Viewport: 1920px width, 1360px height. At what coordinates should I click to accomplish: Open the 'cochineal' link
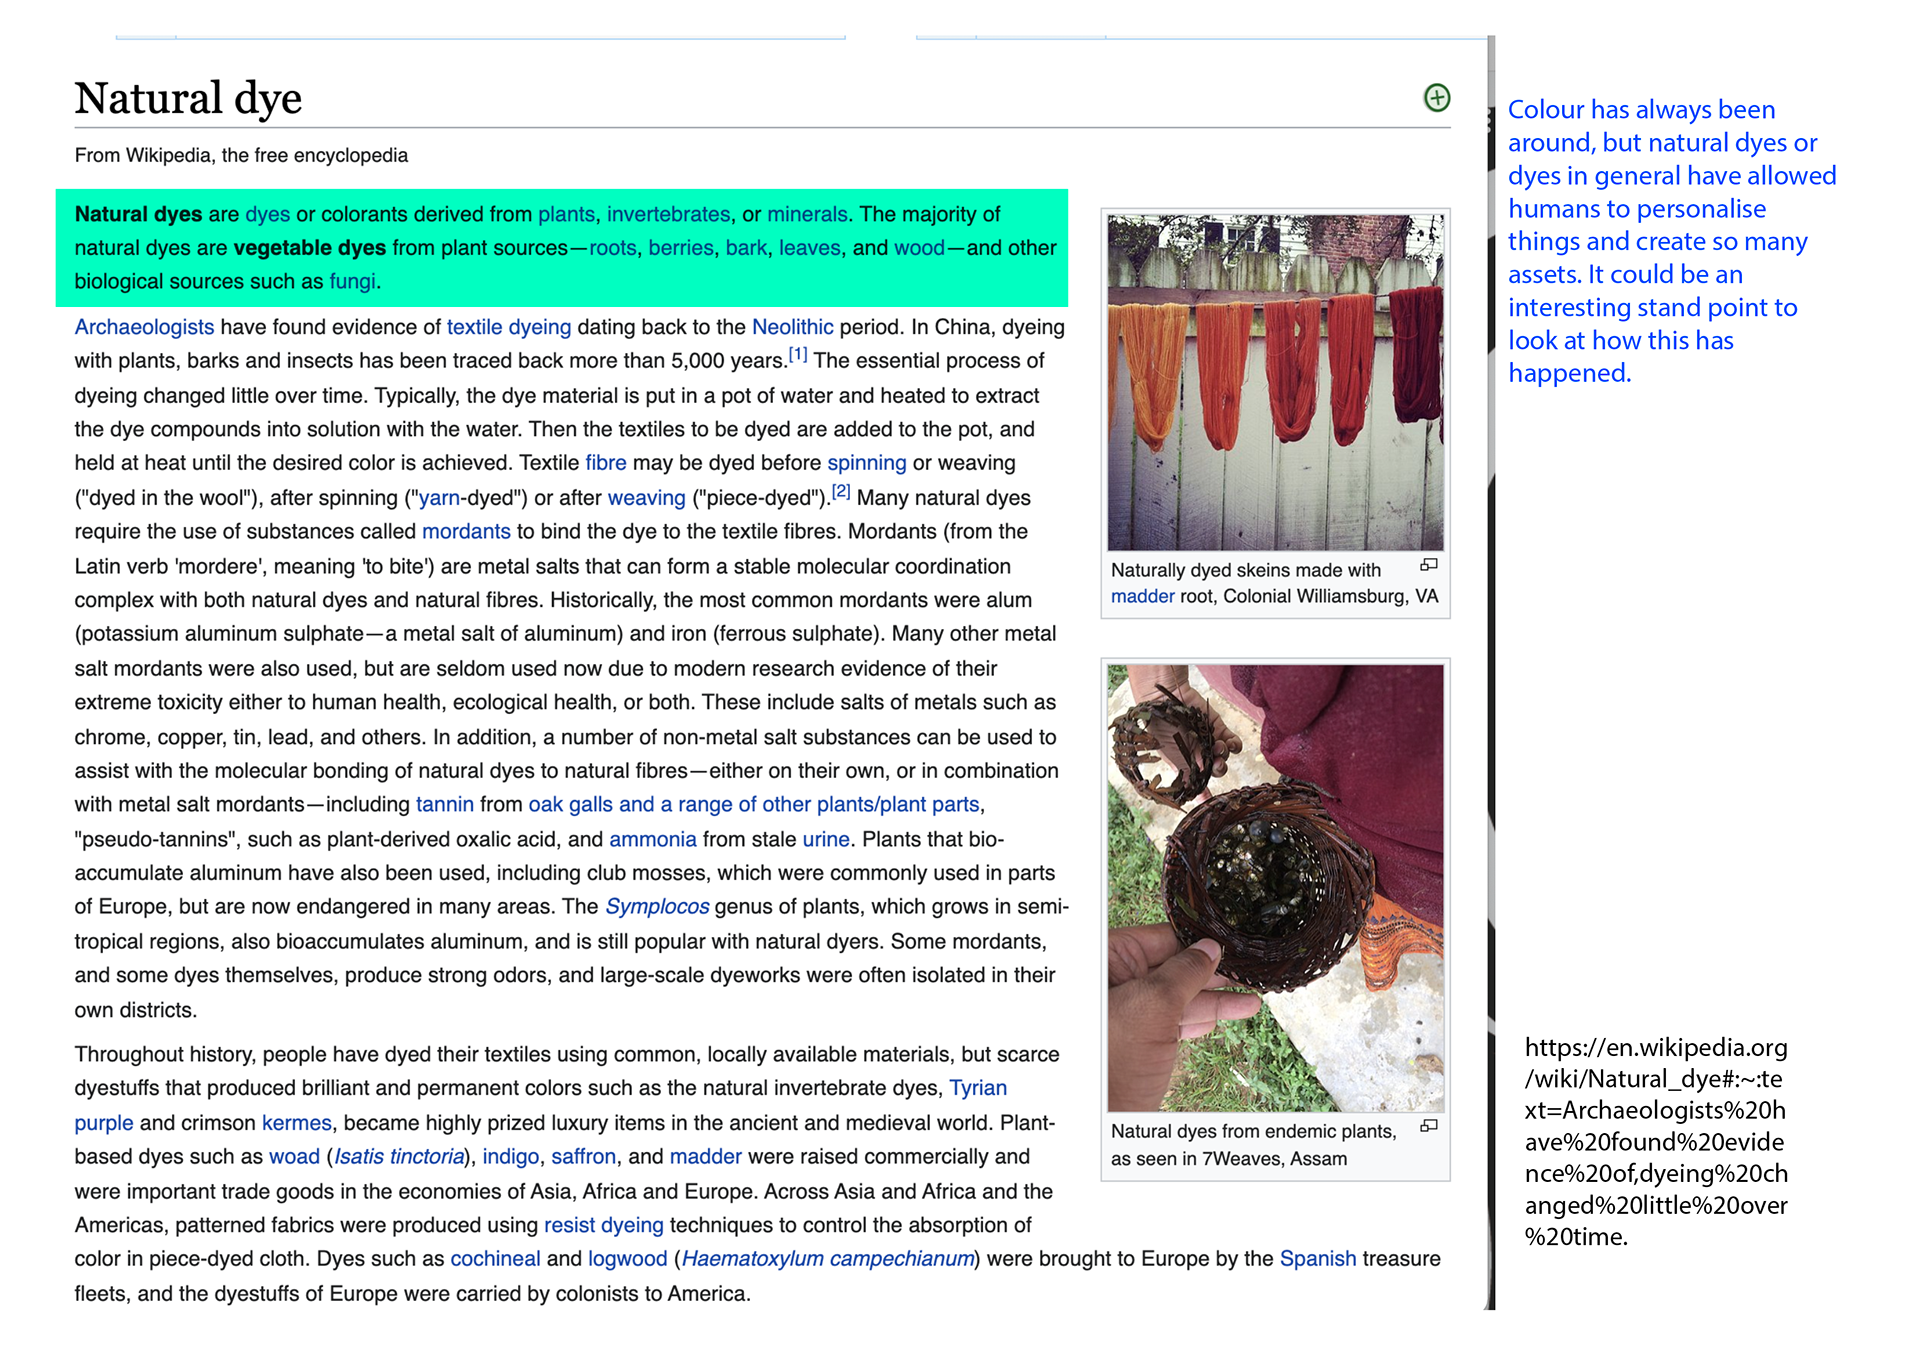click(x=495, y=1259)
